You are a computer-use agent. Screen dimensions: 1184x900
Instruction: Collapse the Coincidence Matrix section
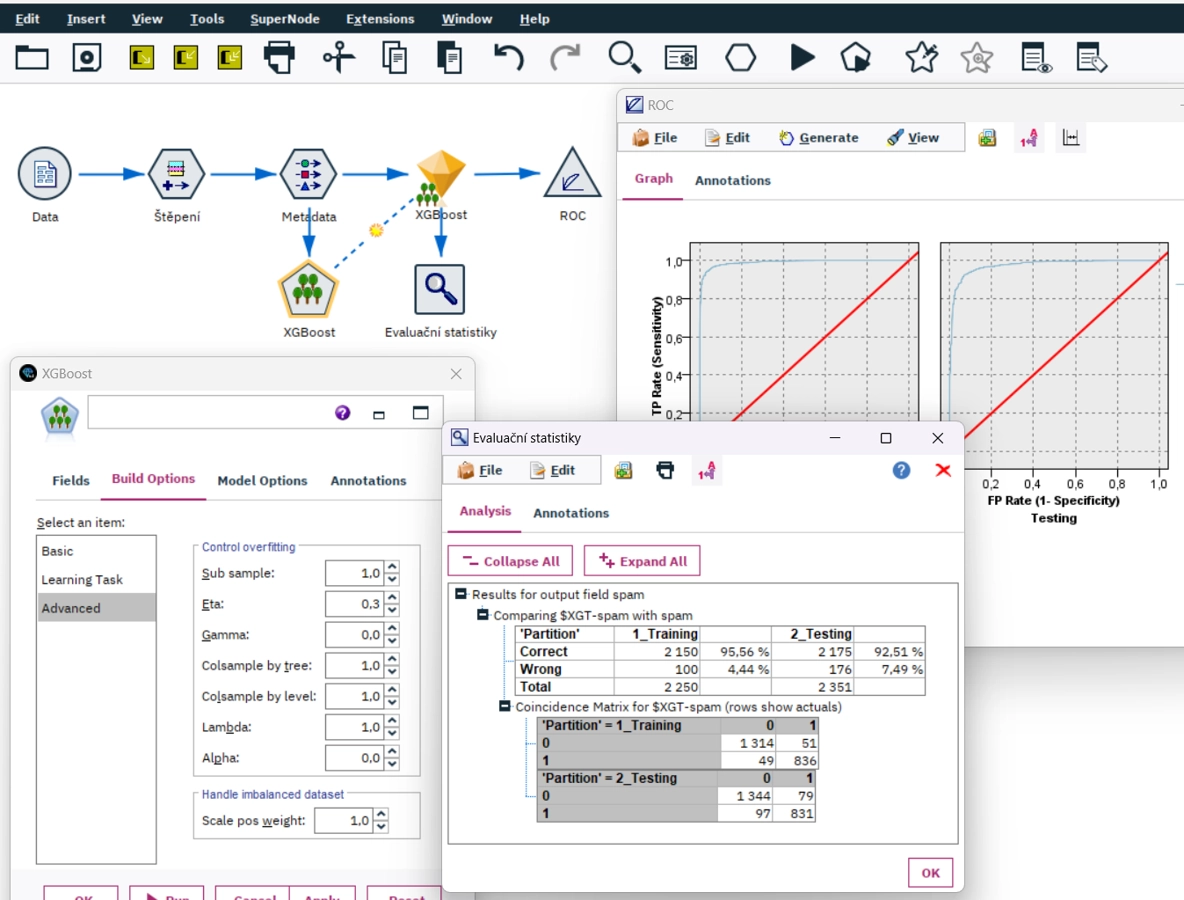point(504,707)
